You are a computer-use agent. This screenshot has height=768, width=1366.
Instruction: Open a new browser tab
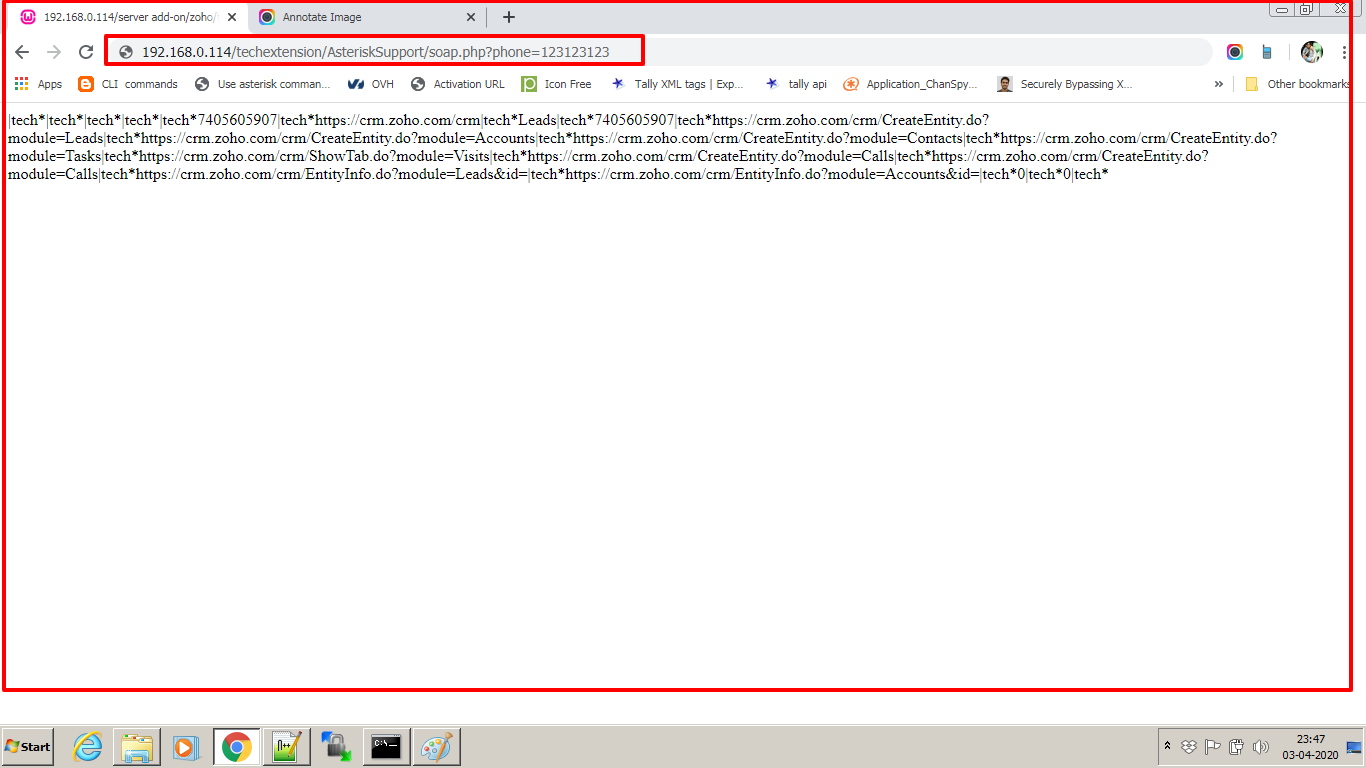[509, 17]
